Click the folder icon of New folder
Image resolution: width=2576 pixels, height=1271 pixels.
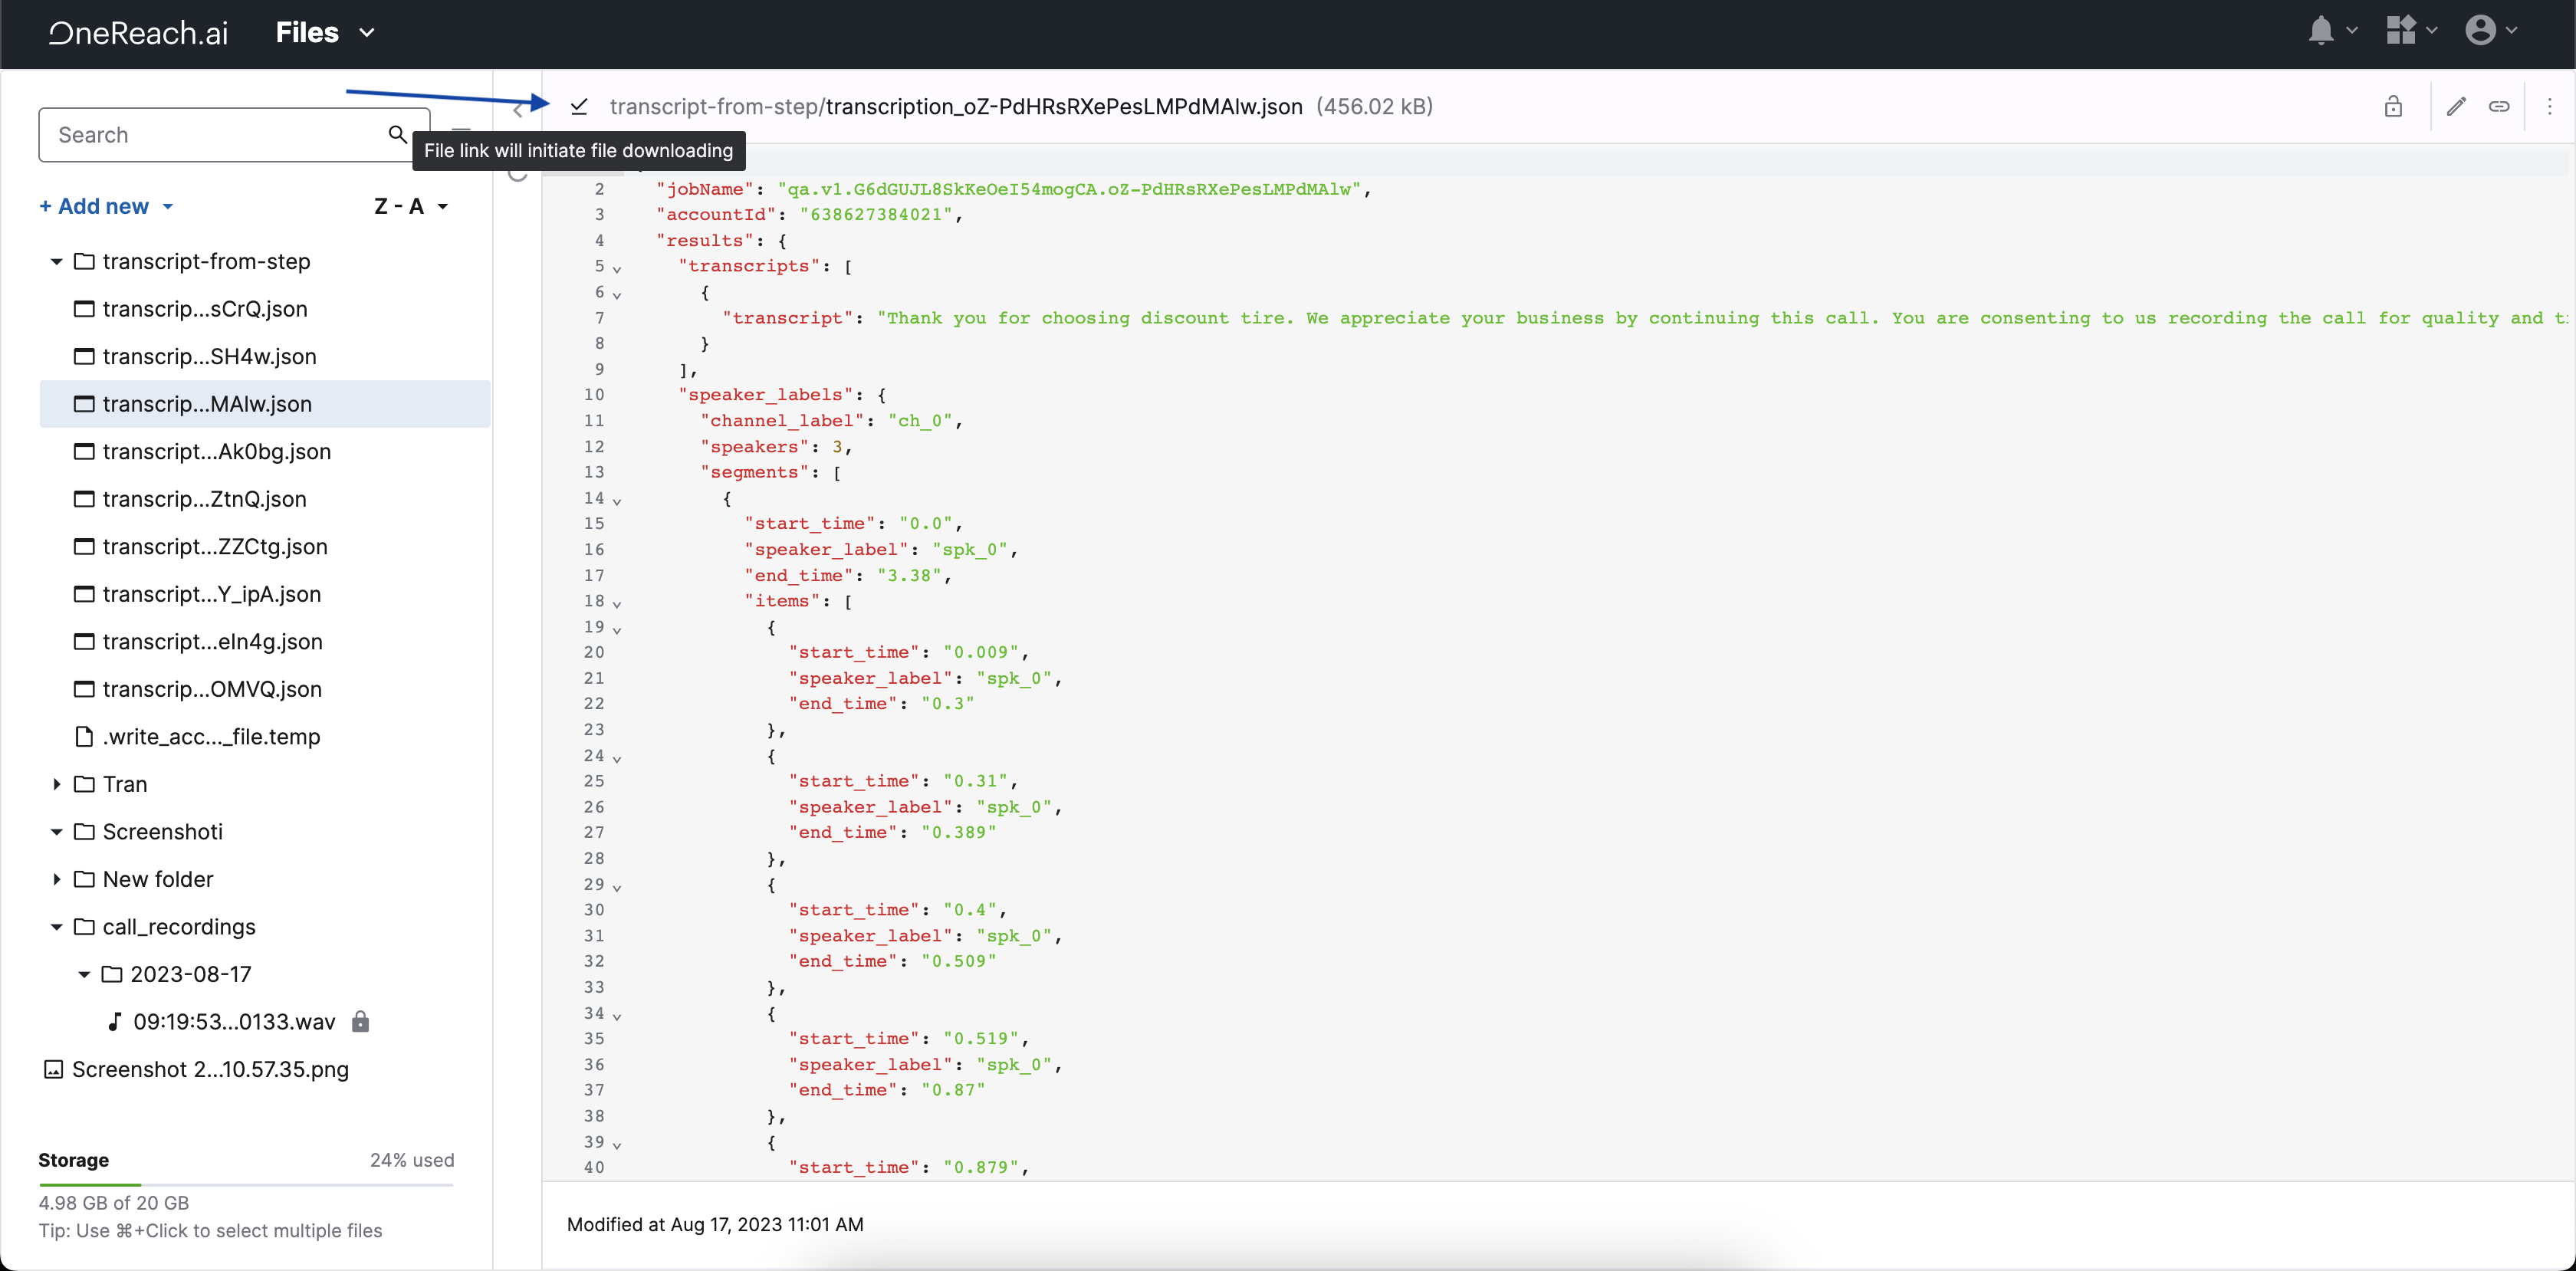pyautogui.click(x=85, y=879)
